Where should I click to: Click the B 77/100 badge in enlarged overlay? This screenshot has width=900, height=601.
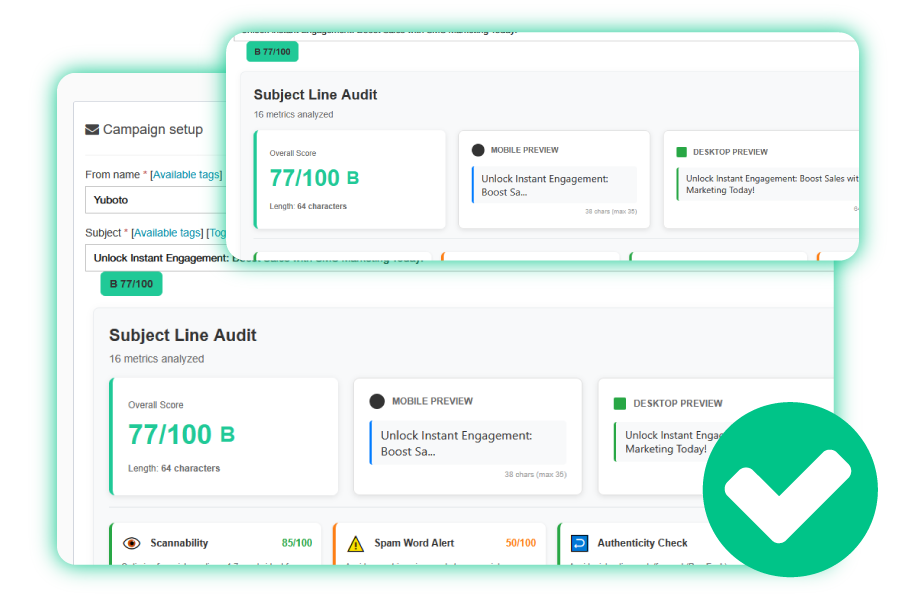pyautogui.click(x=272, y=52)
